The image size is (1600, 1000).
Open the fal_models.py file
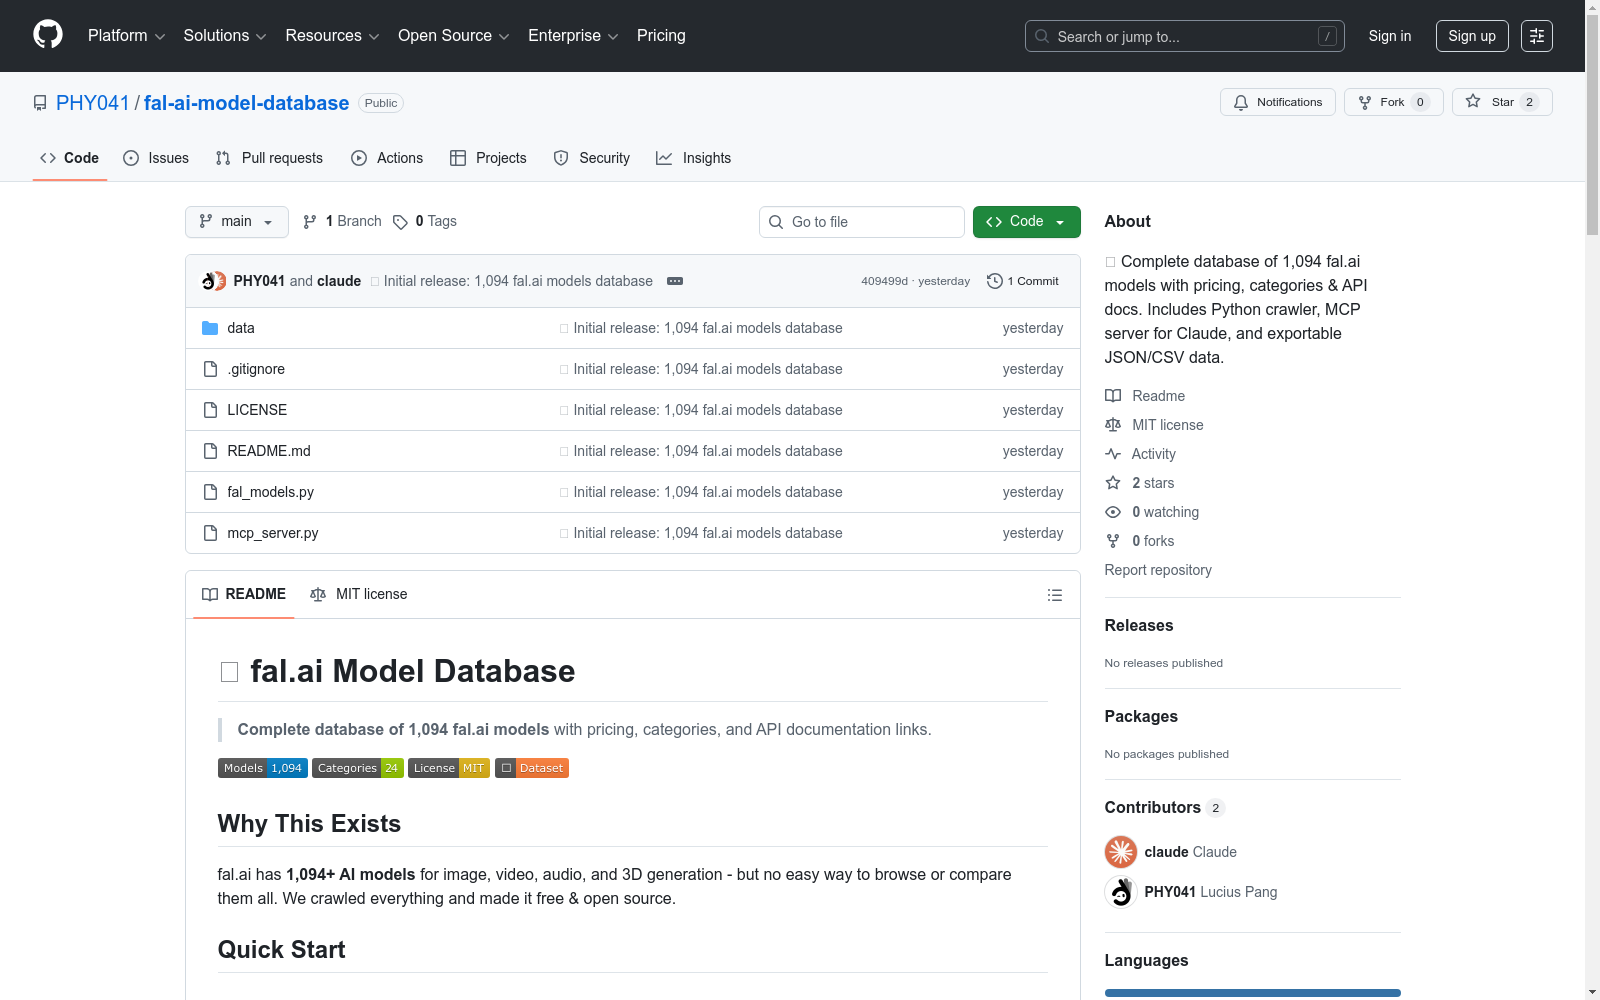coord(271,492)
